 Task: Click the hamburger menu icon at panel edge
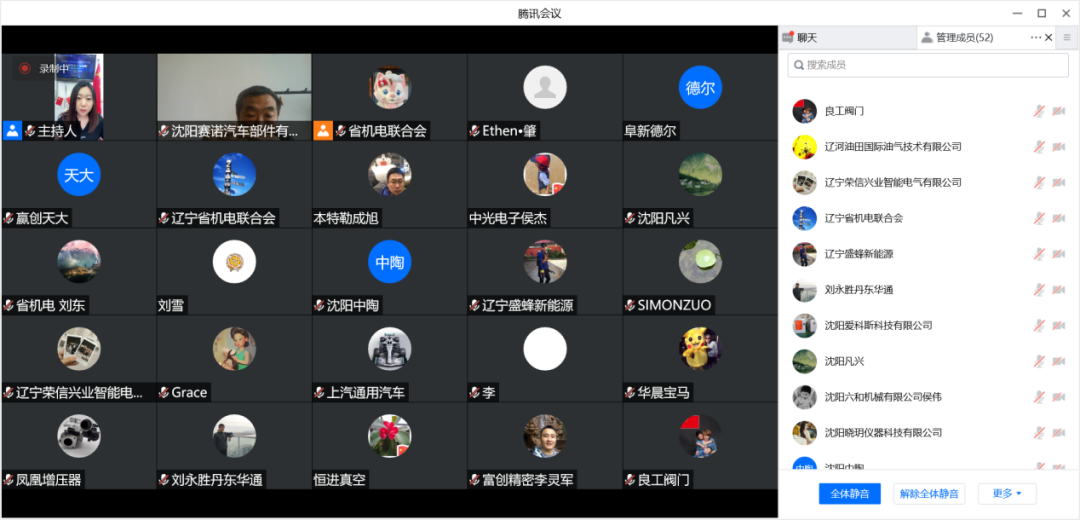click(x=1067, y=38)
